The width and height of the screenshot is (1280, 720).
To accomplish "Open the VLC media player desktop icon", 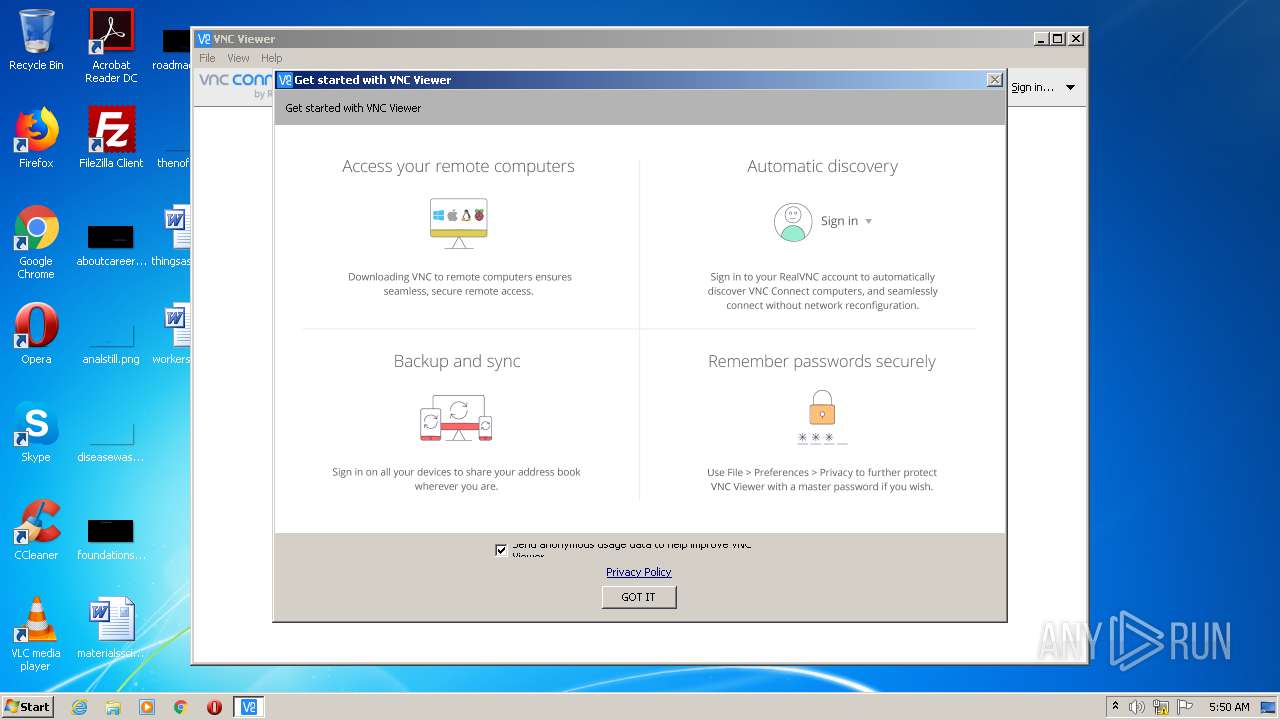I will point(36,634).
